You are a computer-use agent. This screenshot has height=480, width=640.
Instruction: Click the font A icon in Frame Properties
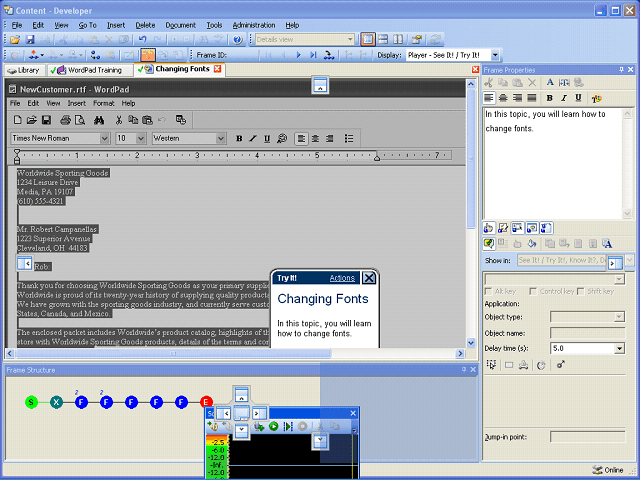tap(550, 82)
